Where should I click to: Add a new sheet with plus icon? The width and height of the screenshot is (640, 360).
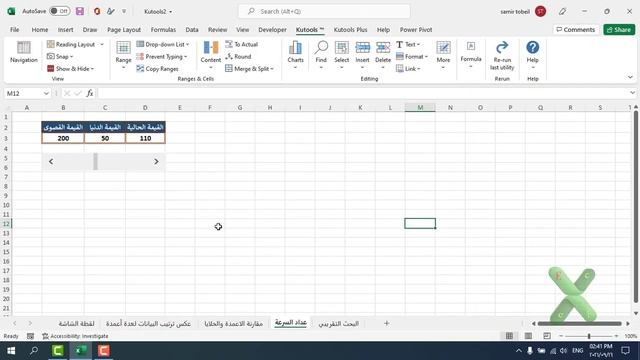pos(387,323)
